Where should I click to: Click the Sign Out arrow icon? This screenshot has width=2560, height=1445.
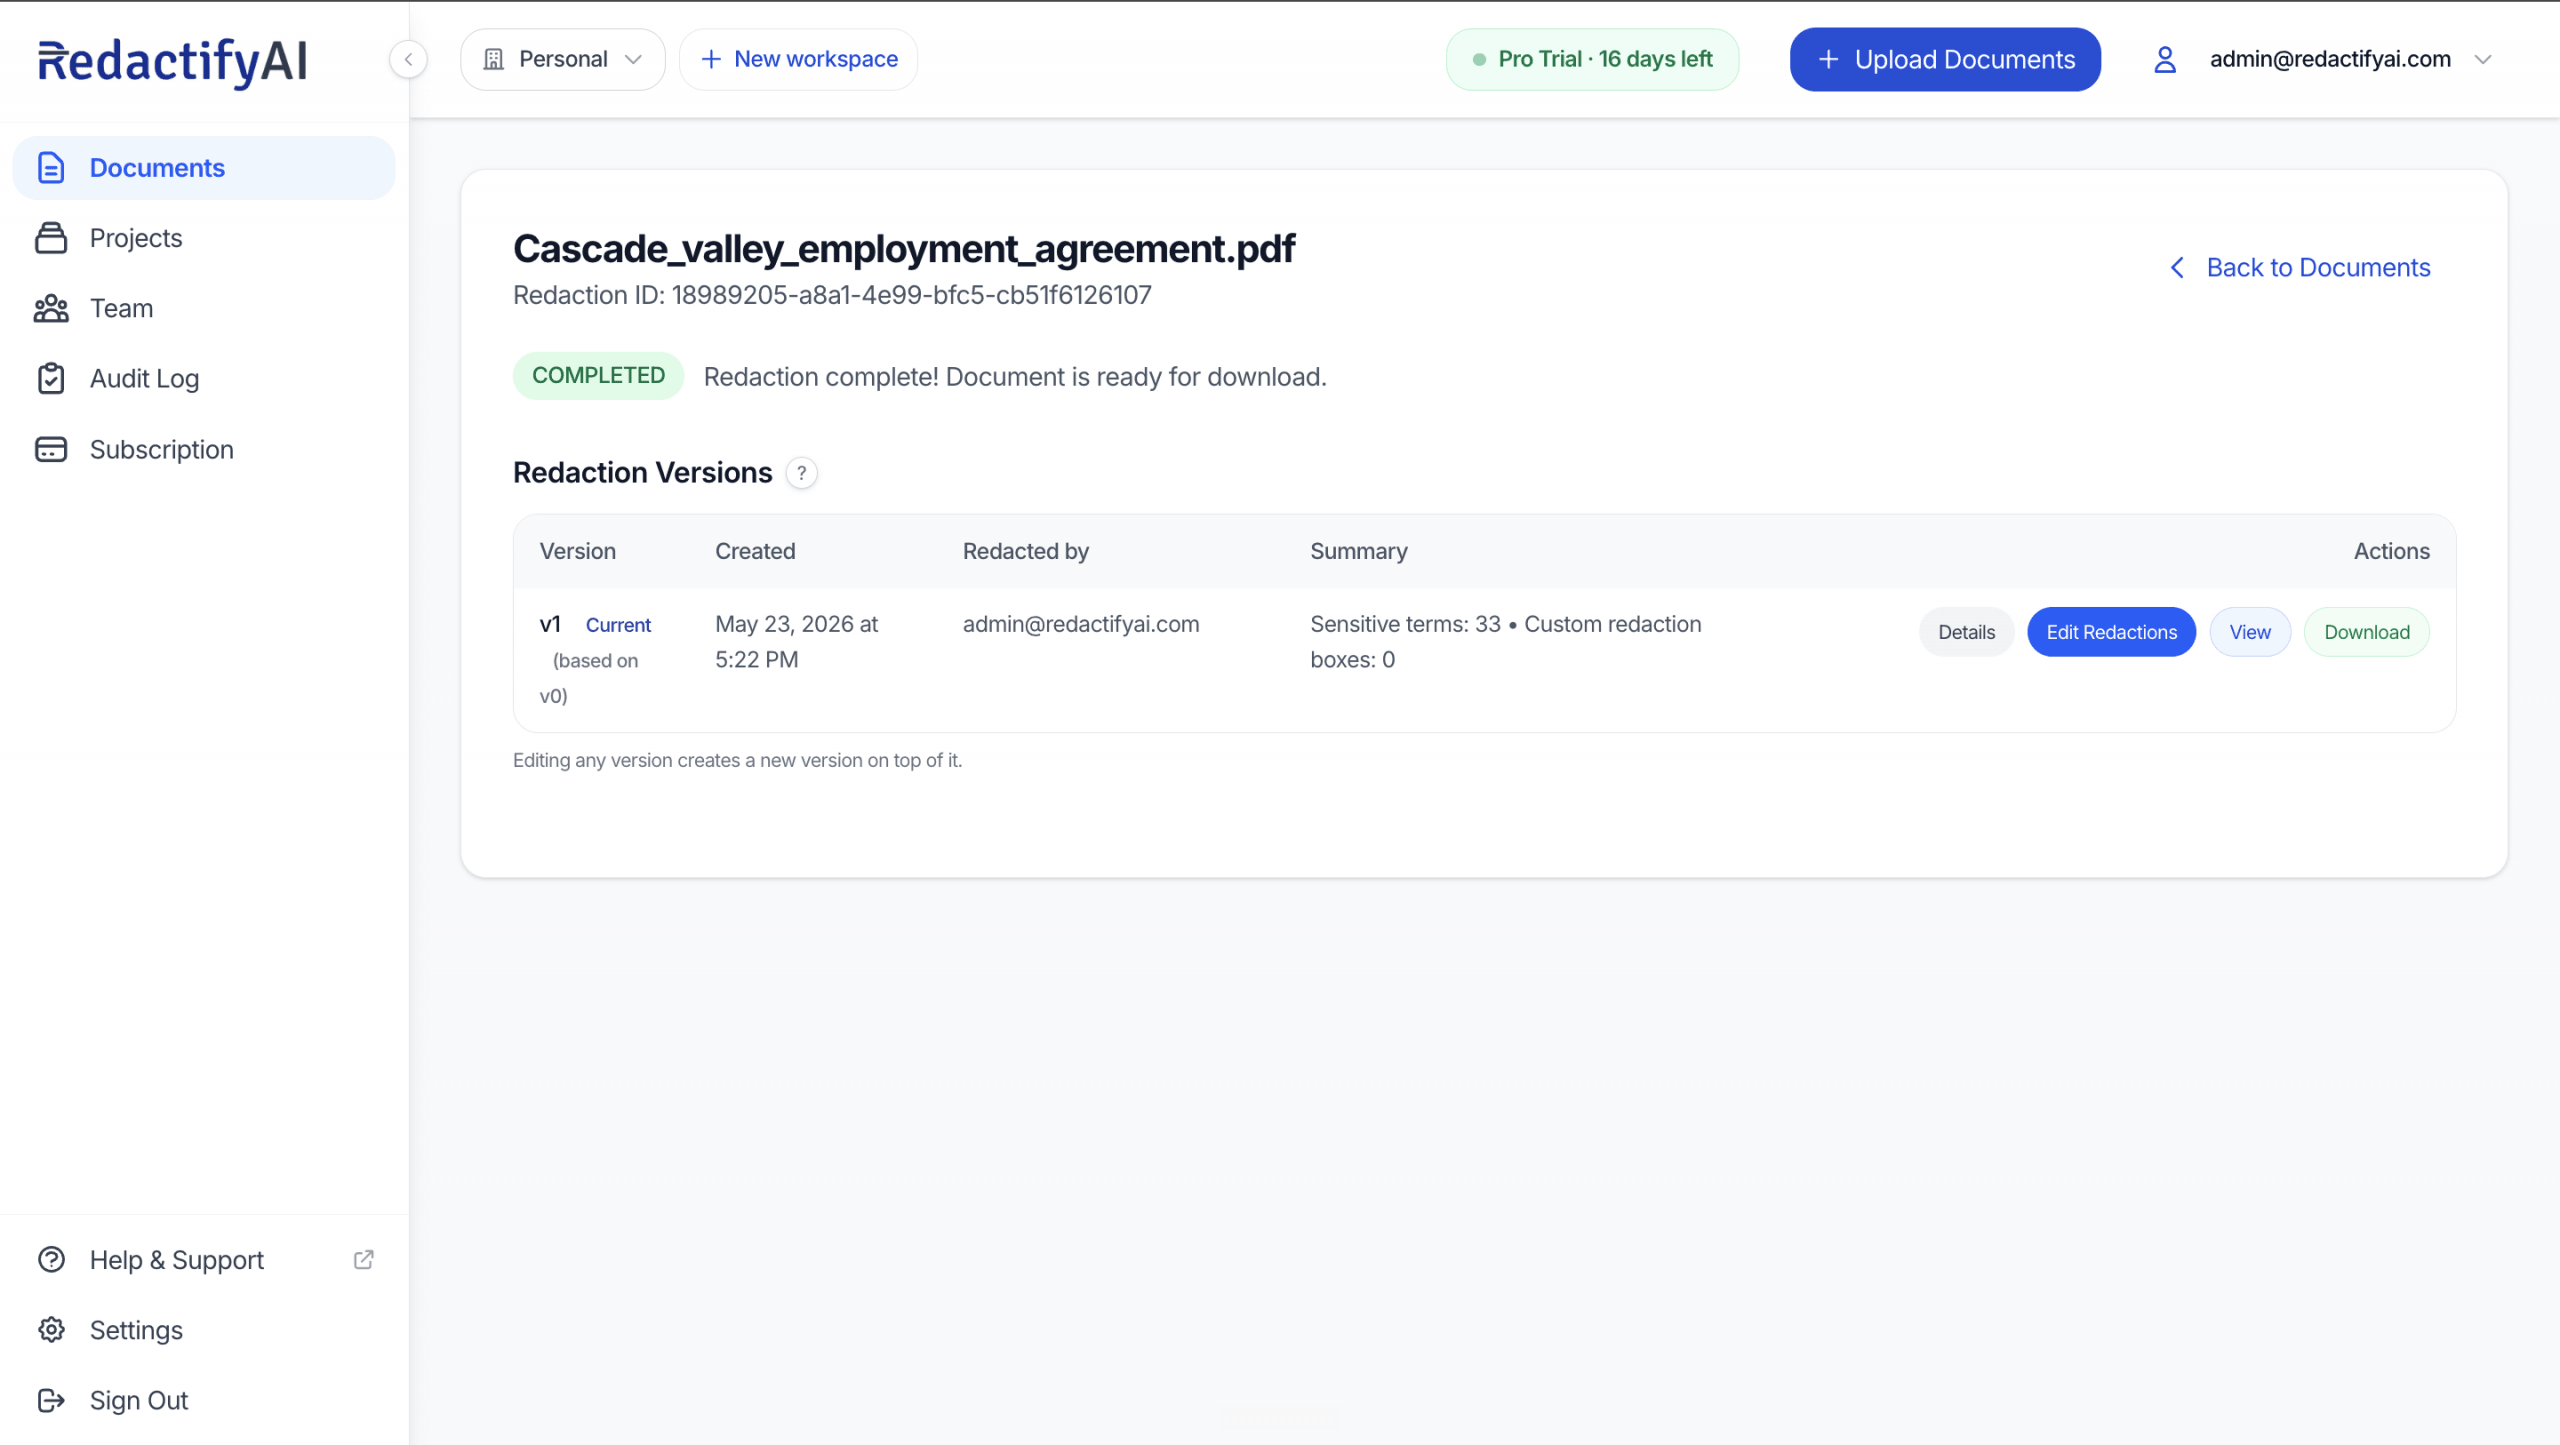coord(51,1400)
